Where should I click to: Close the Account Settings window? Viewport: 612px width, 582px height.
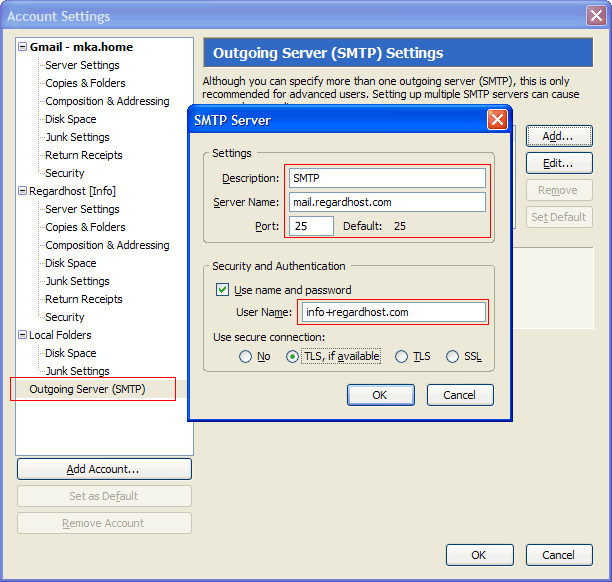tap(593, 16)
